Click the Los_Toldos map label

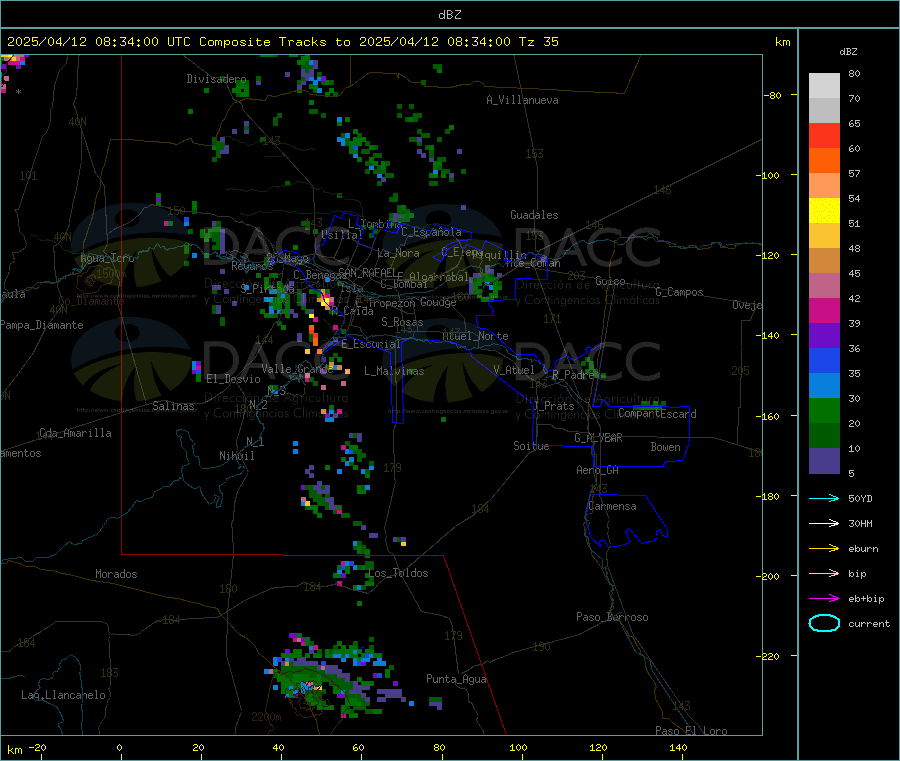(398, 573)
